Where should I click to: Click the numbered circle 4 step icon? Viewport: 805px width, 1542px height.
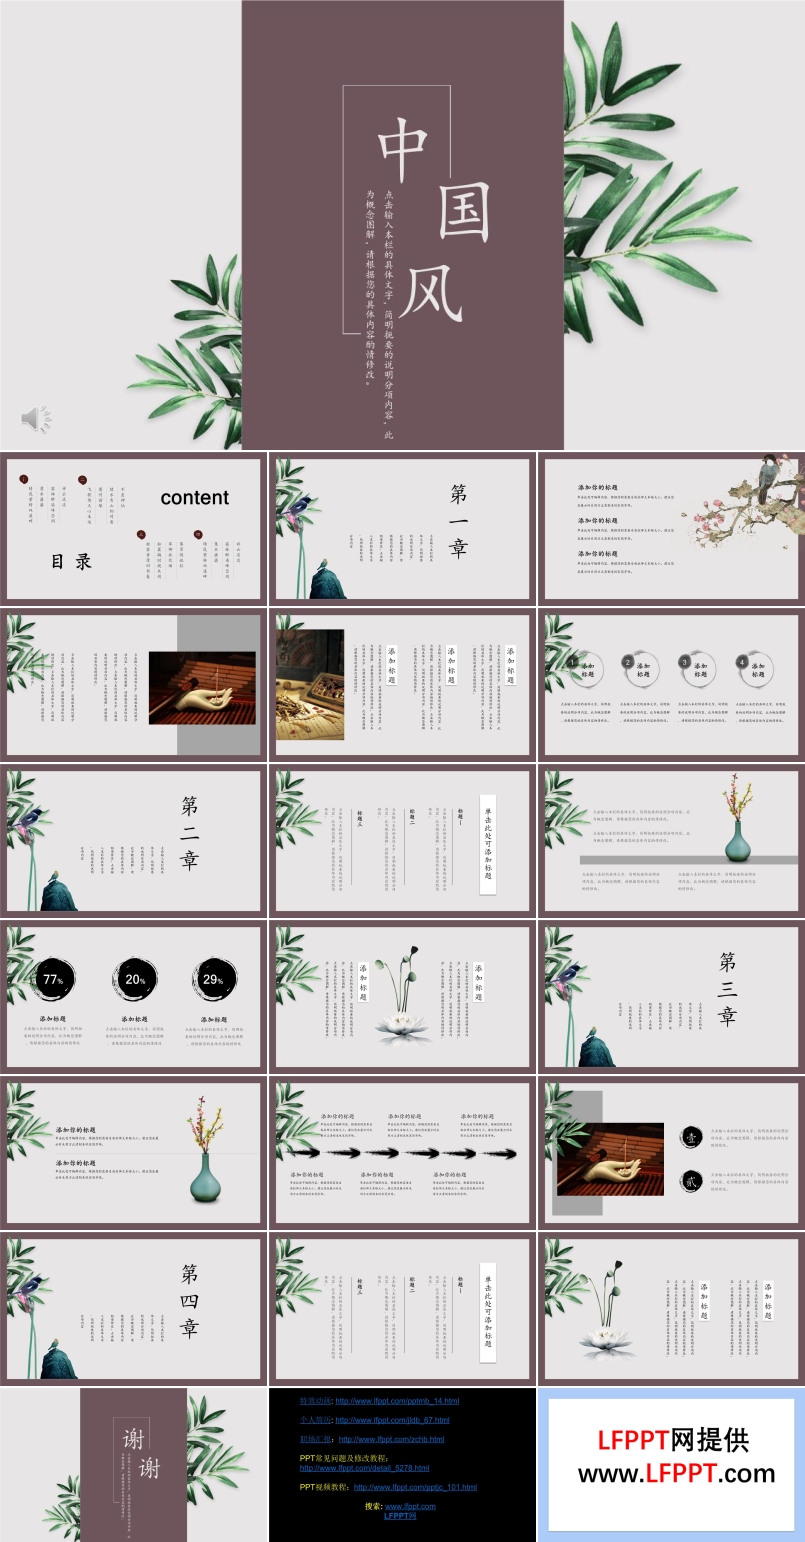pos(742,661)
